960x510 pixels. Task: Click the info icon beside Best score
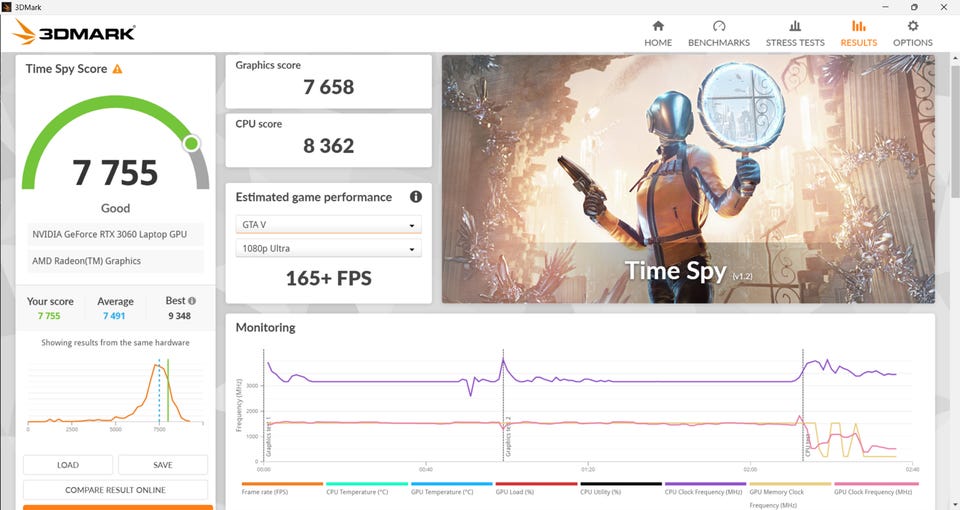[192, 301]
